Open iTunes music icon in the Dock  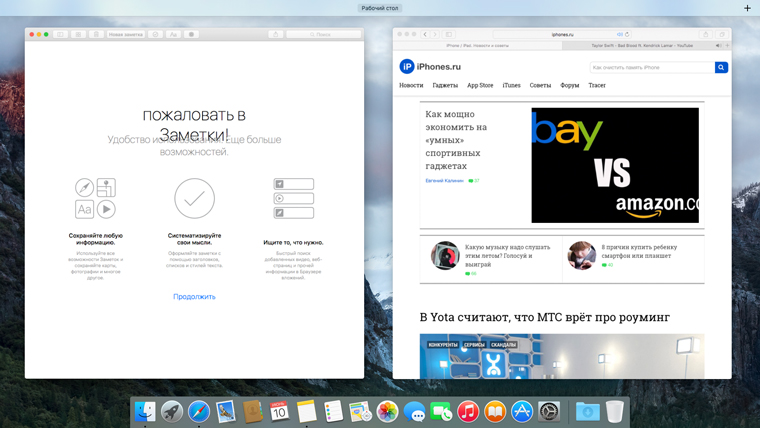(468, 412)
